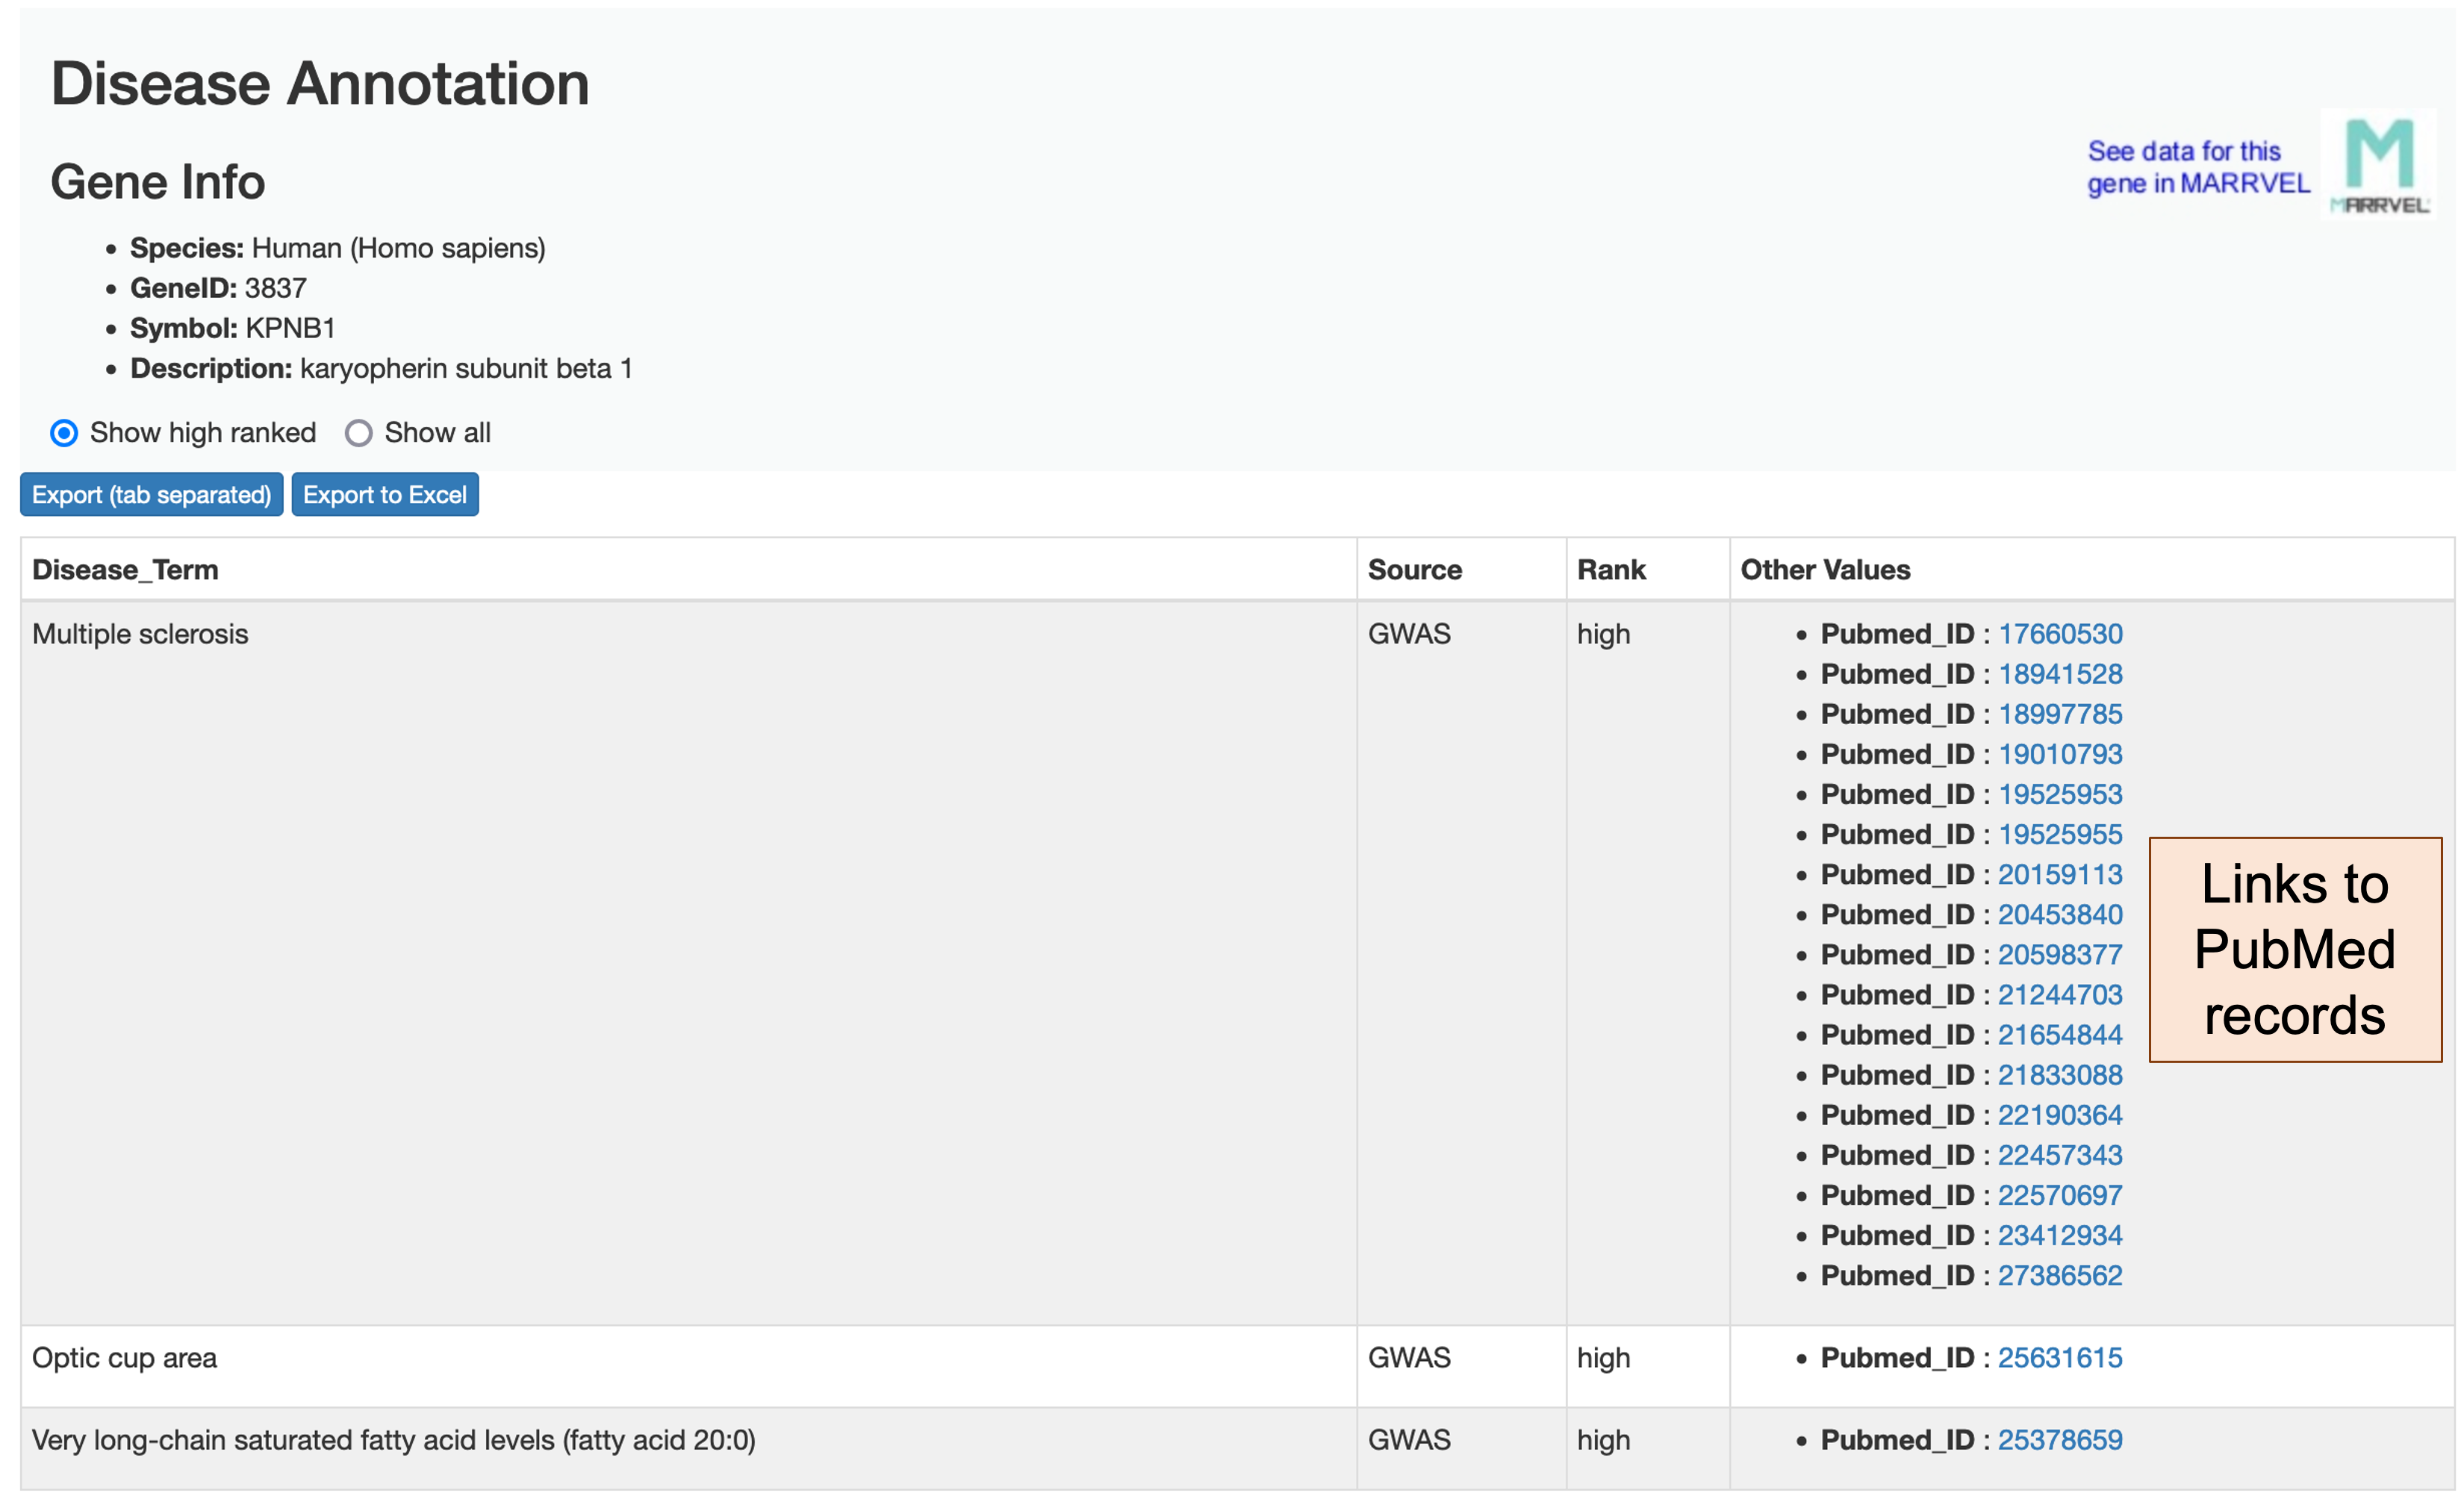Image resolution: width=2464 pixels, height=1505 pixels.
Task: Open PubMed record 21244703
Action: point(2060,994)
